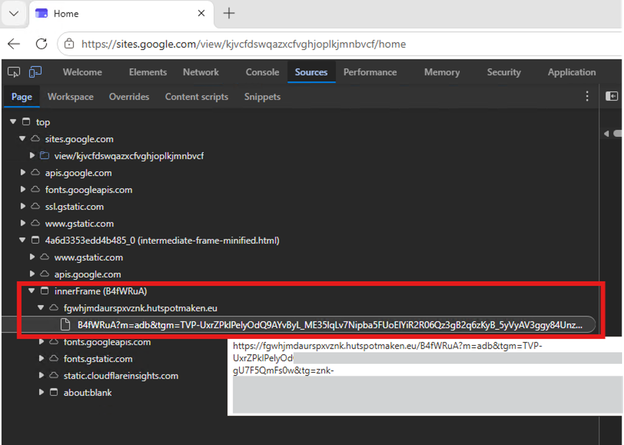
Task: Collapse the sites.google.com node
Action: point(22,139)
